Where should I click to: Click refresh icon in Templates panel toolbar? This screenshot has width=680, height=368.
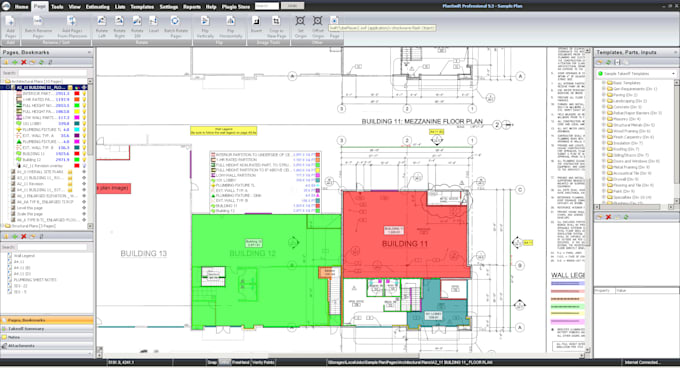pyautogui.click(x=608, y=62)
